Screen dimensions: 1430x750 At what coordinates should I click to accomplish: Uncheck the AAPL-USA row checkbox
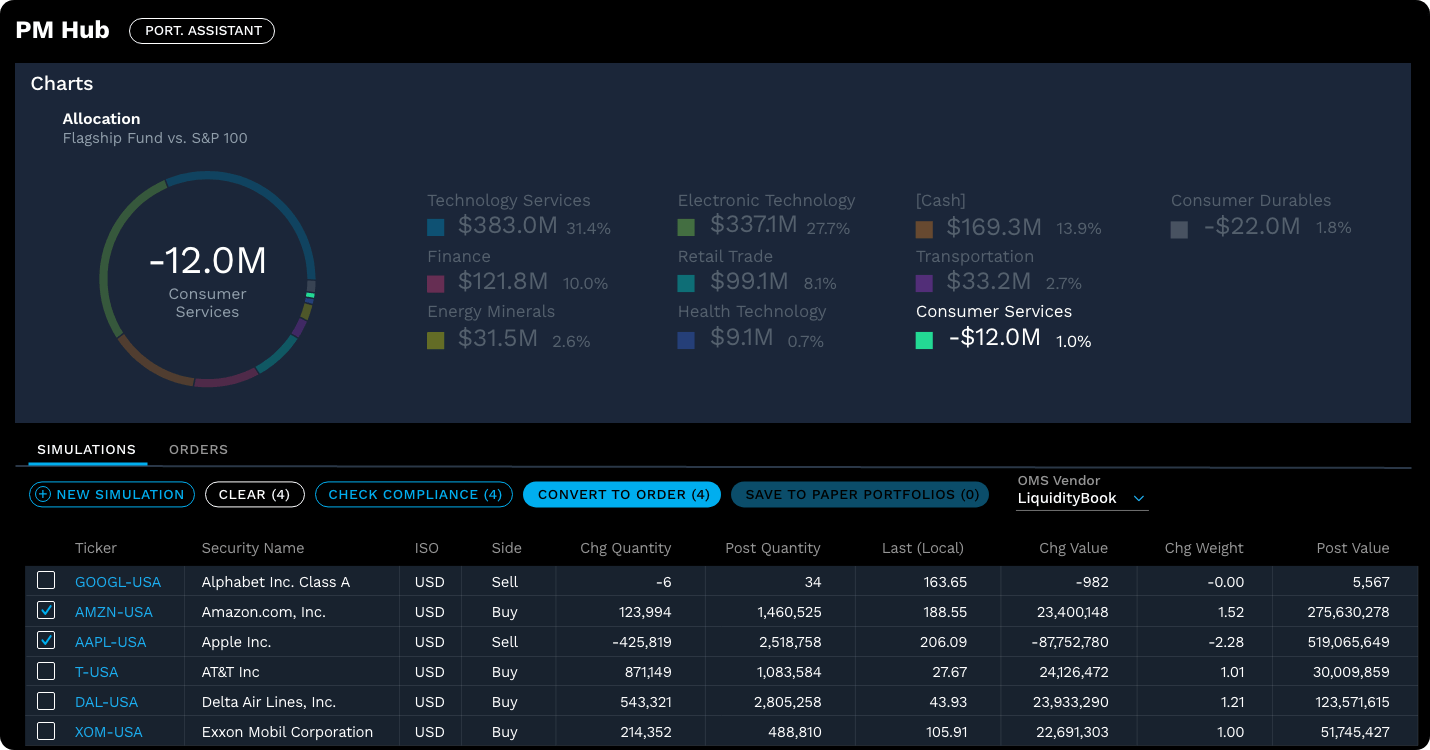coord(45,641)
